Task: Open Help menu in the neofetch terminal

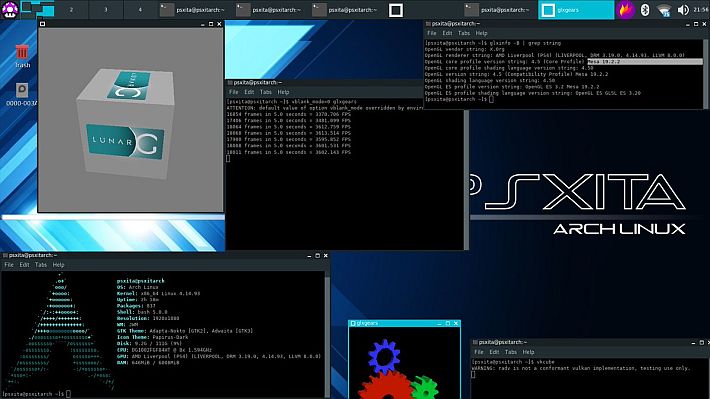Action: click(x=58, y=265)
